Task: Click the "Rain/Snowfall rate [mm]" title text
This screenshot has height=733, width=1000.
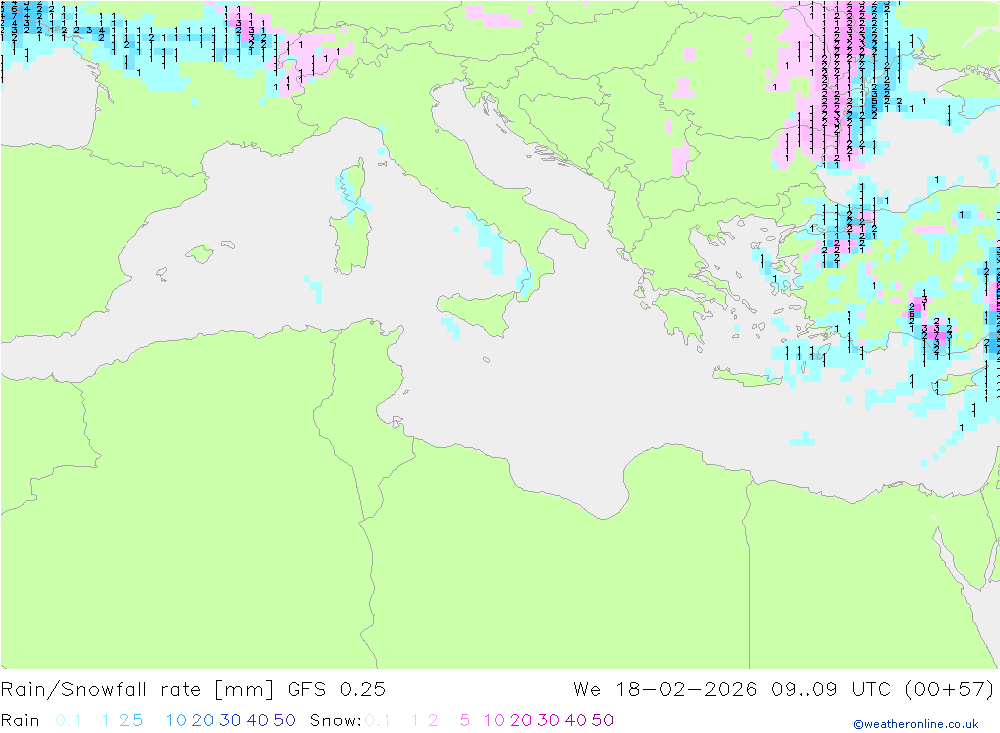Action: coord(137,690)
